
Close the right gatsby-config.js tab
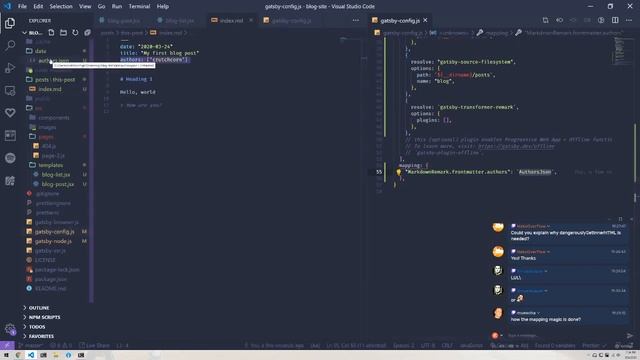[425, 20]
